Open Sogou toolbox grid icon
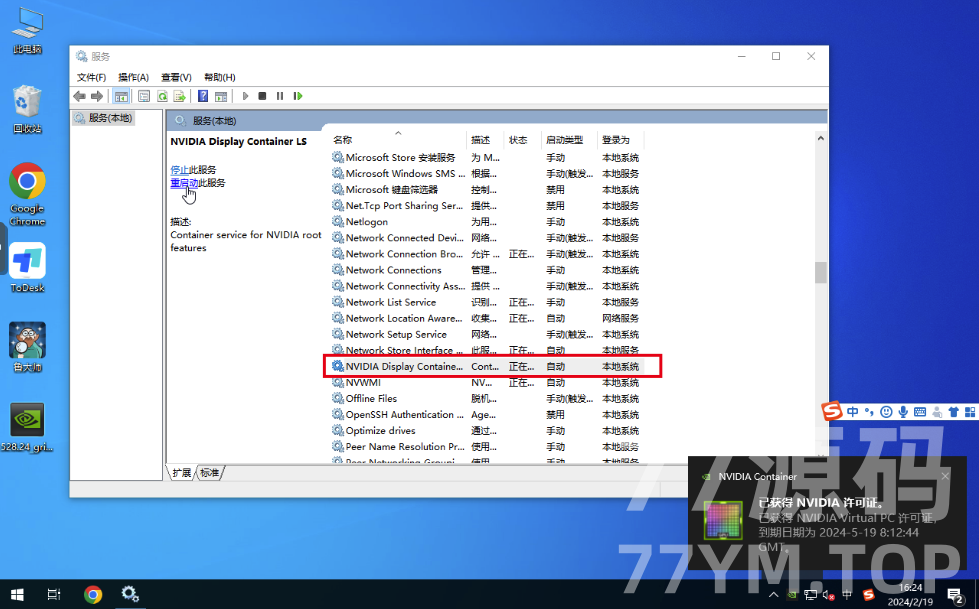This screenshot has height=609, width=979. [970, 412]
